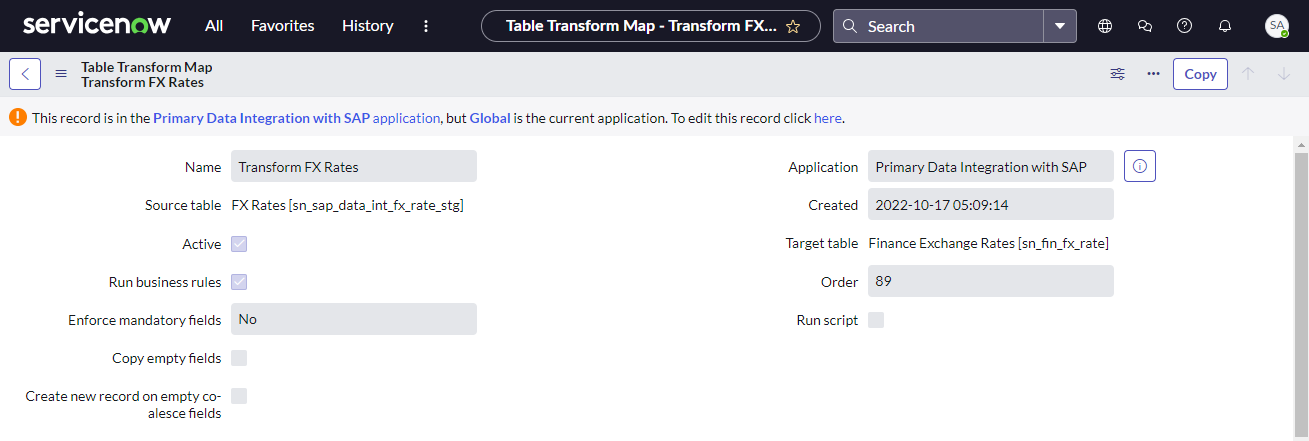Toggle the Active checkbox
The height and width of the screenshot is (441, 1309).
239,244
